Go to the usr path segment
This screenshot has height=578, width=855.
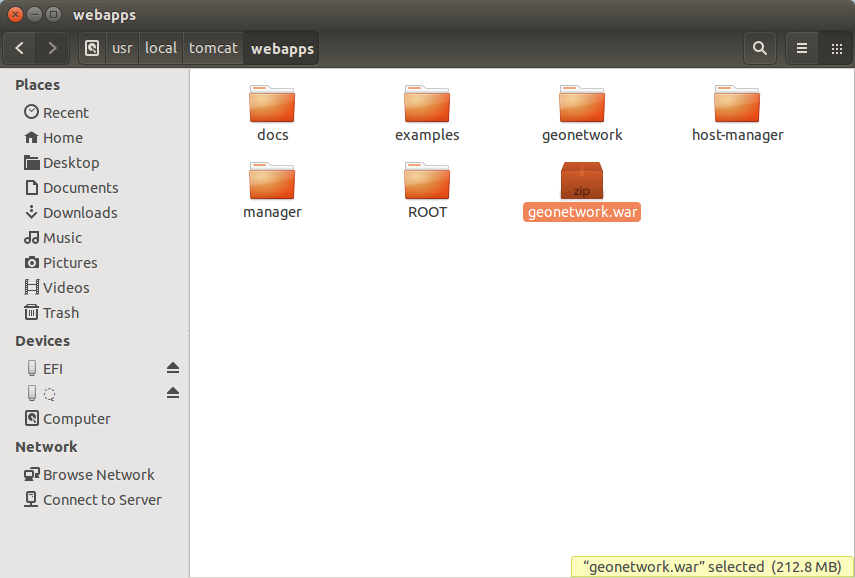tap(122, 48)
